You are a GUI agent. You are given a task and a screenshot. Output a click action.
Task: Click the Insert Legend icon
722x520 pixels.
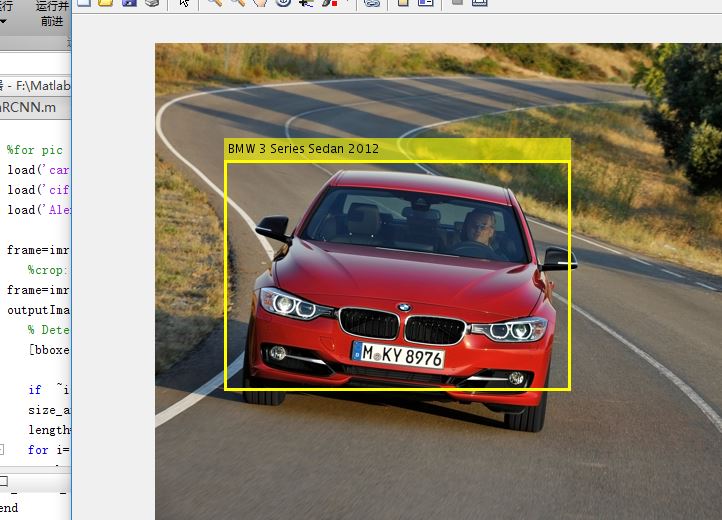426,2
